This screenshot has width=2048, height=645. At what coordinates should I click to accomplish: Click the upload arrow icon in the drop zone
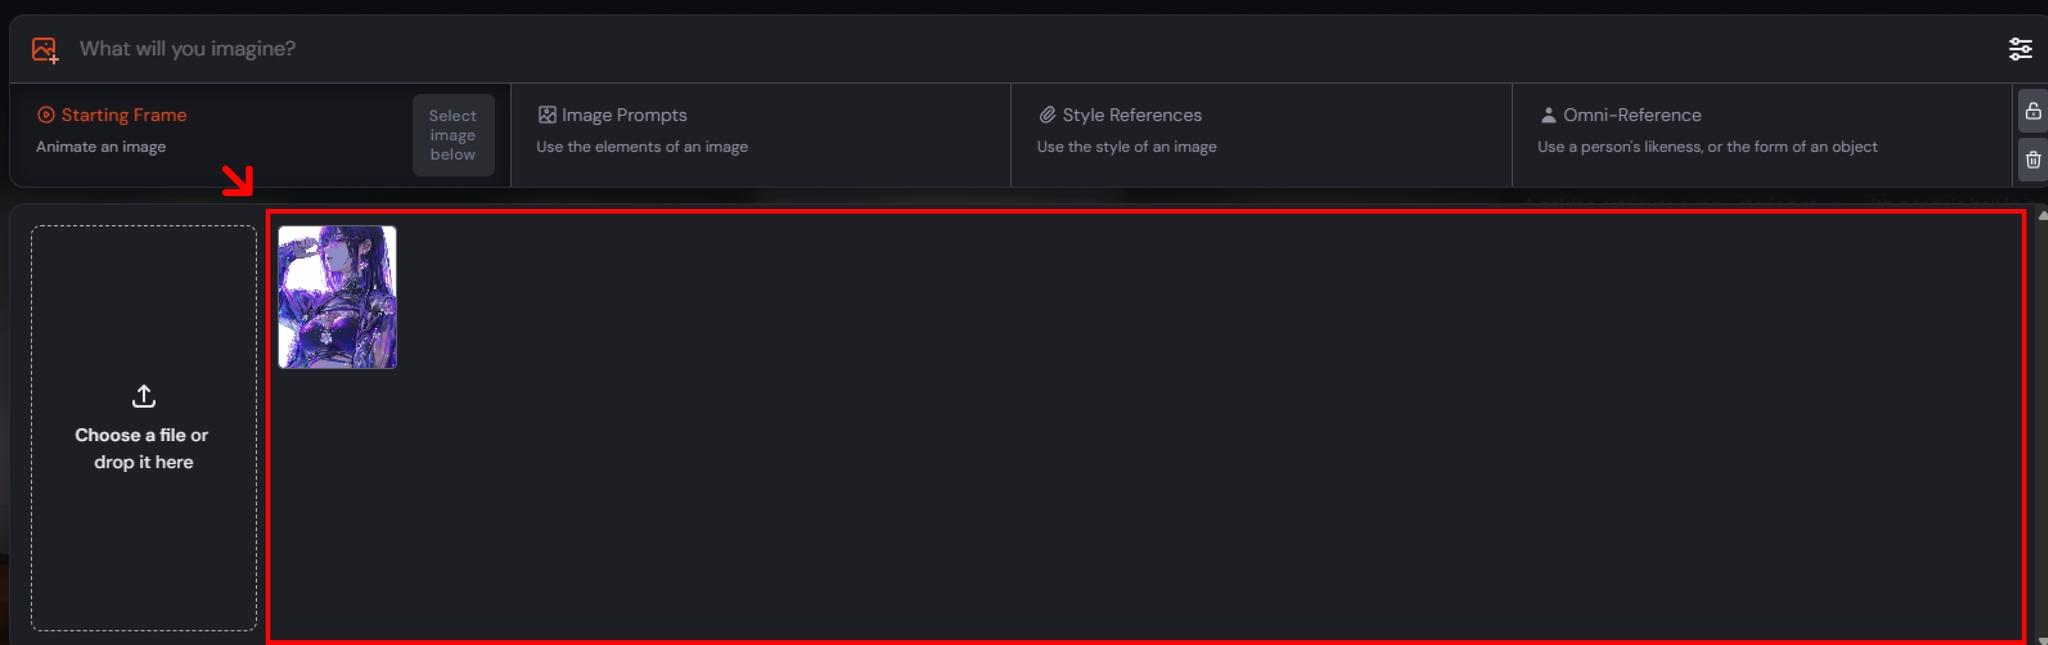point(144,396)
